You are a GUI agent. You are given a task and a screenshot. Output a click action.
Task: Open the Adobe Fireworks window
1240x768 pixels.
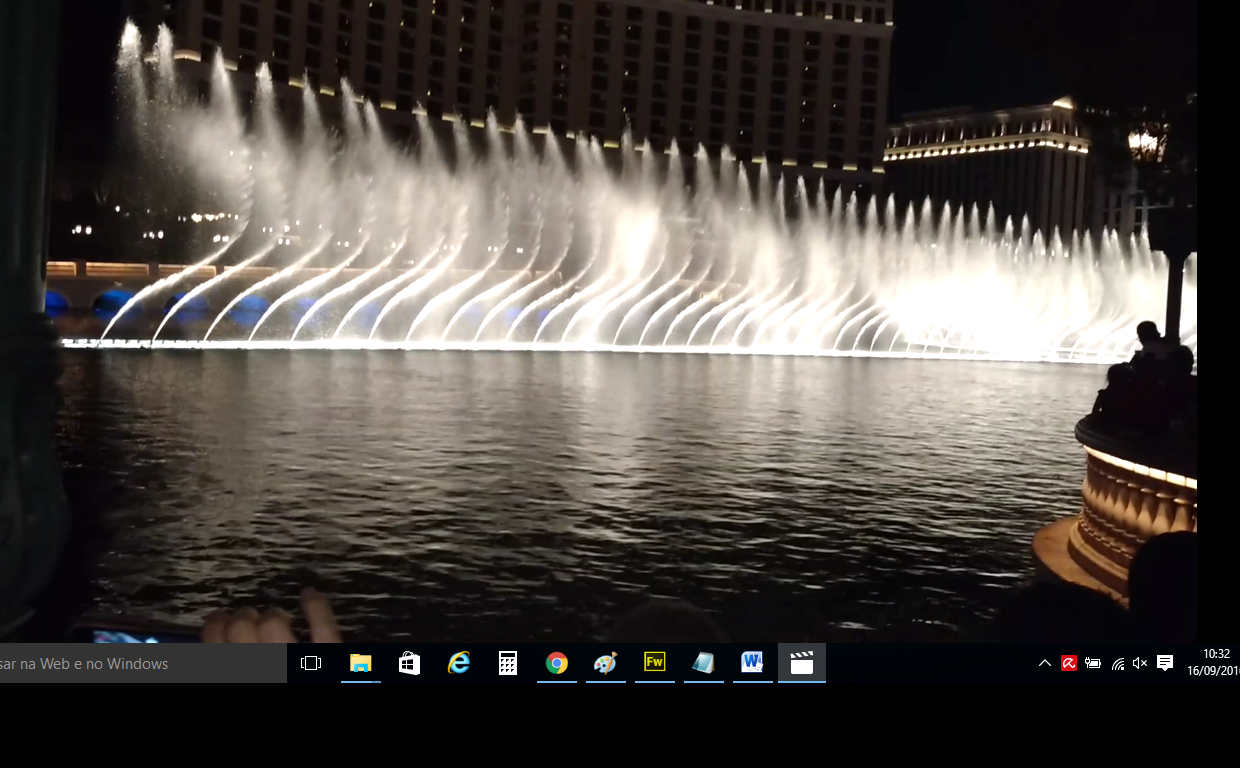click(x=654, y=663)
